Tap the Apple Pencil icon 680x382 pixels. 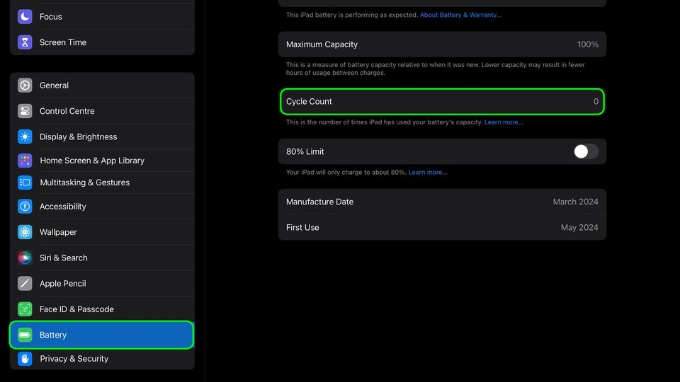[25, 283]
